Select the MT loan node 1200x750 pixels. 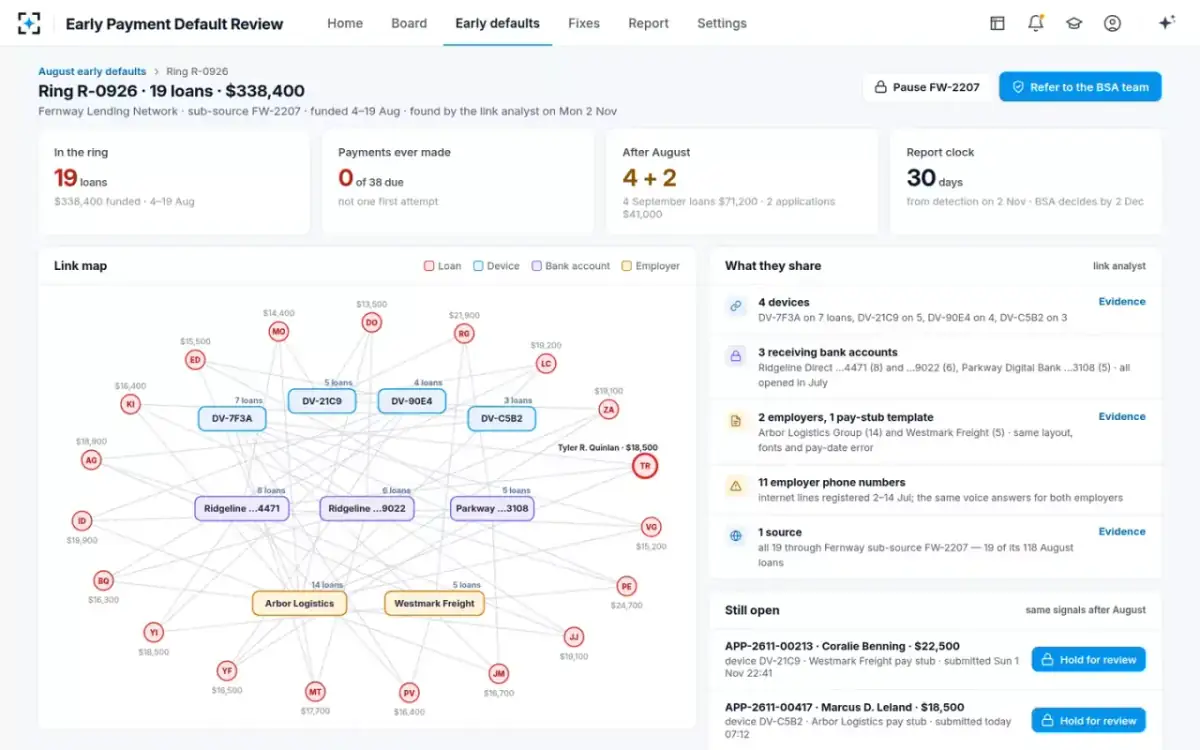tap(315, 691)
